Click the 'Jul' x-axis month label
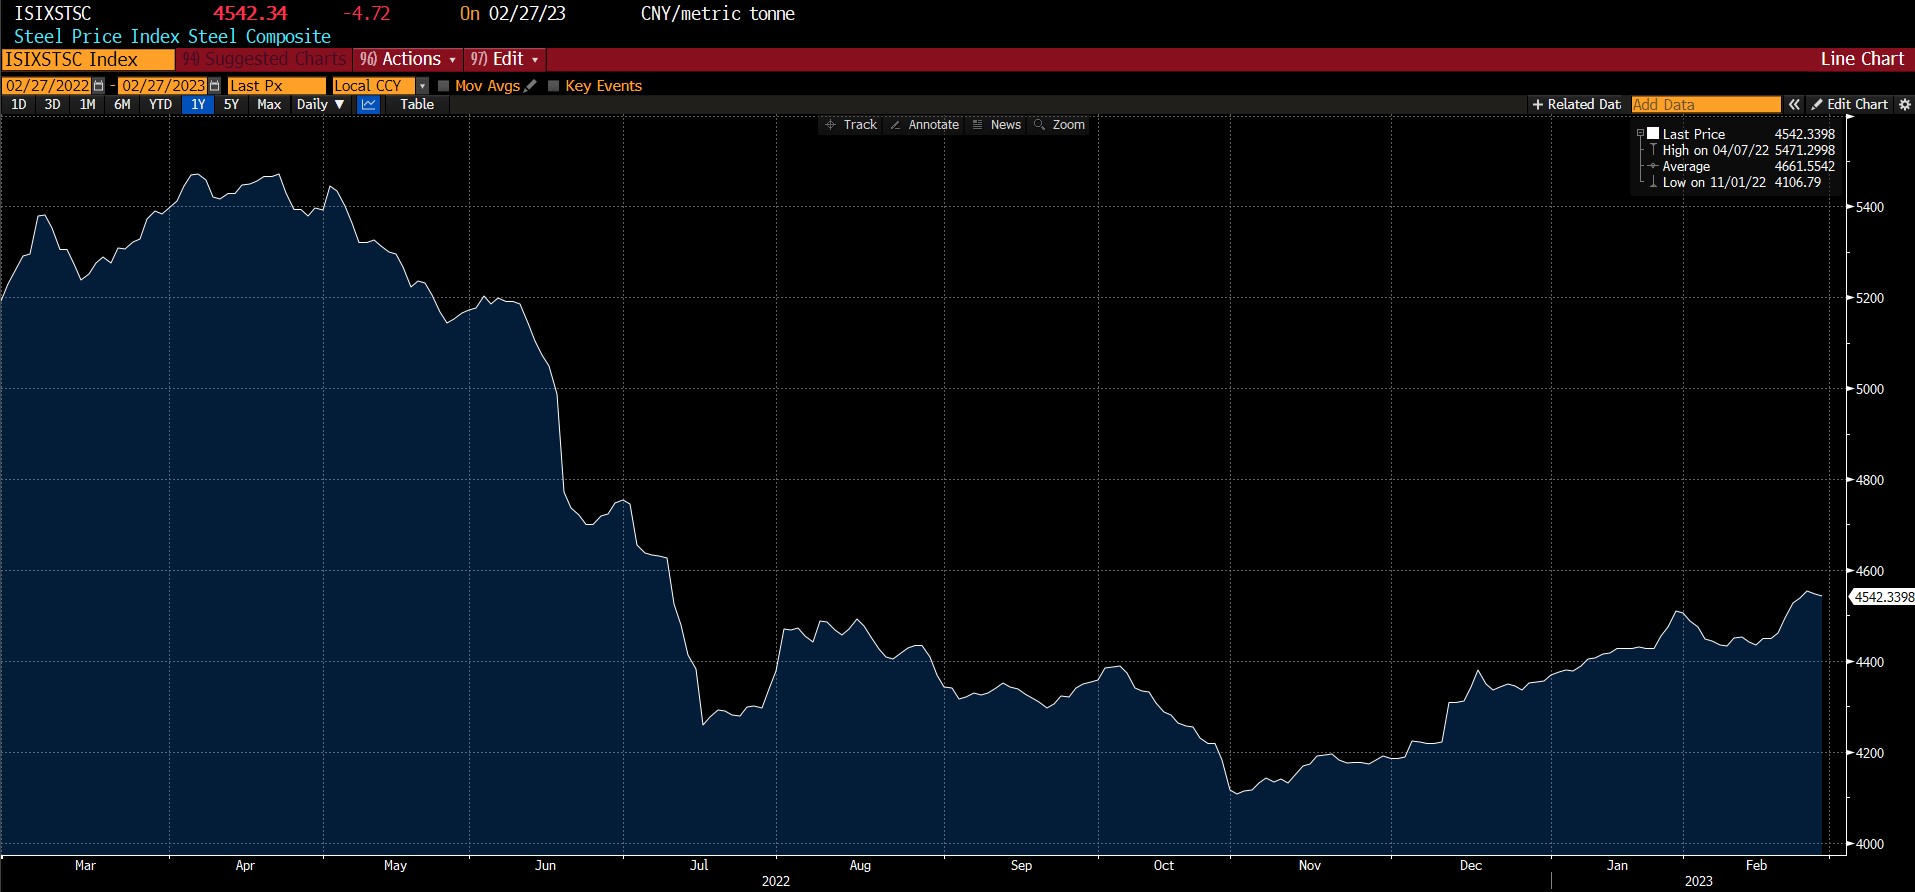 (x=699, y=865)
